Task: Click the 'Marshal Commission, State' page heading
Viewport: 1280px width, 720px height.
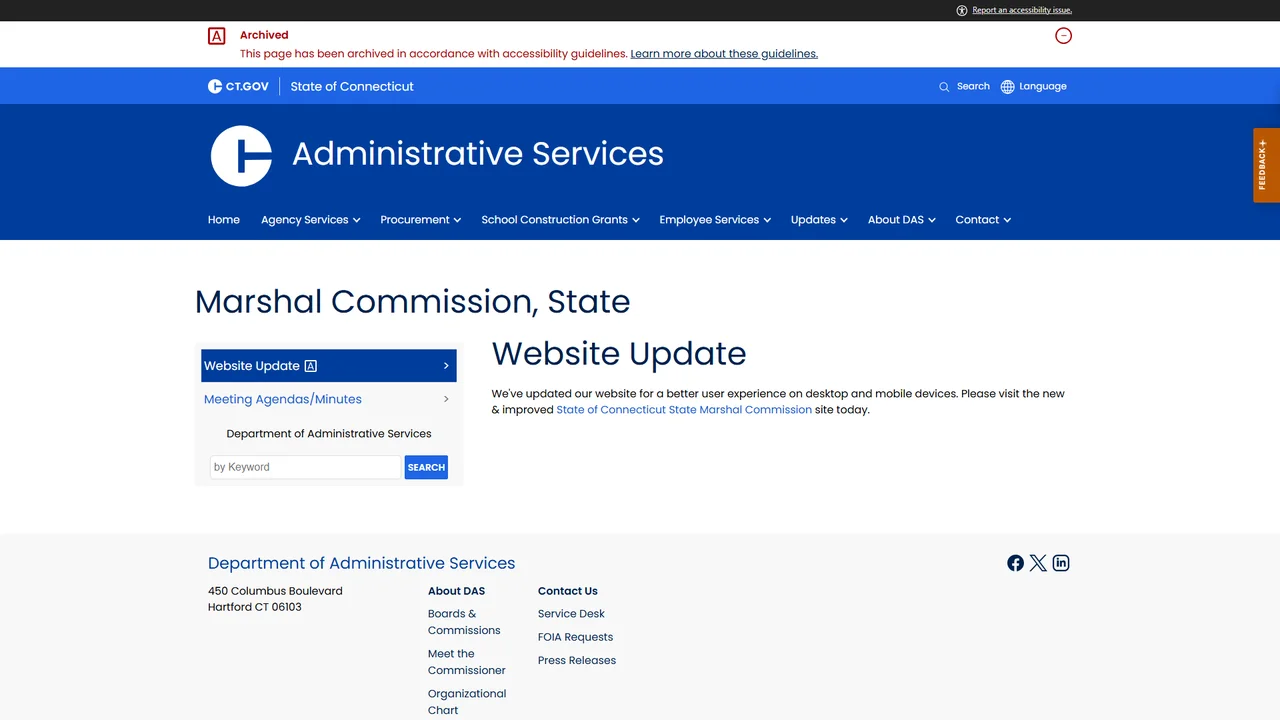Action: (x=412, y=302)
